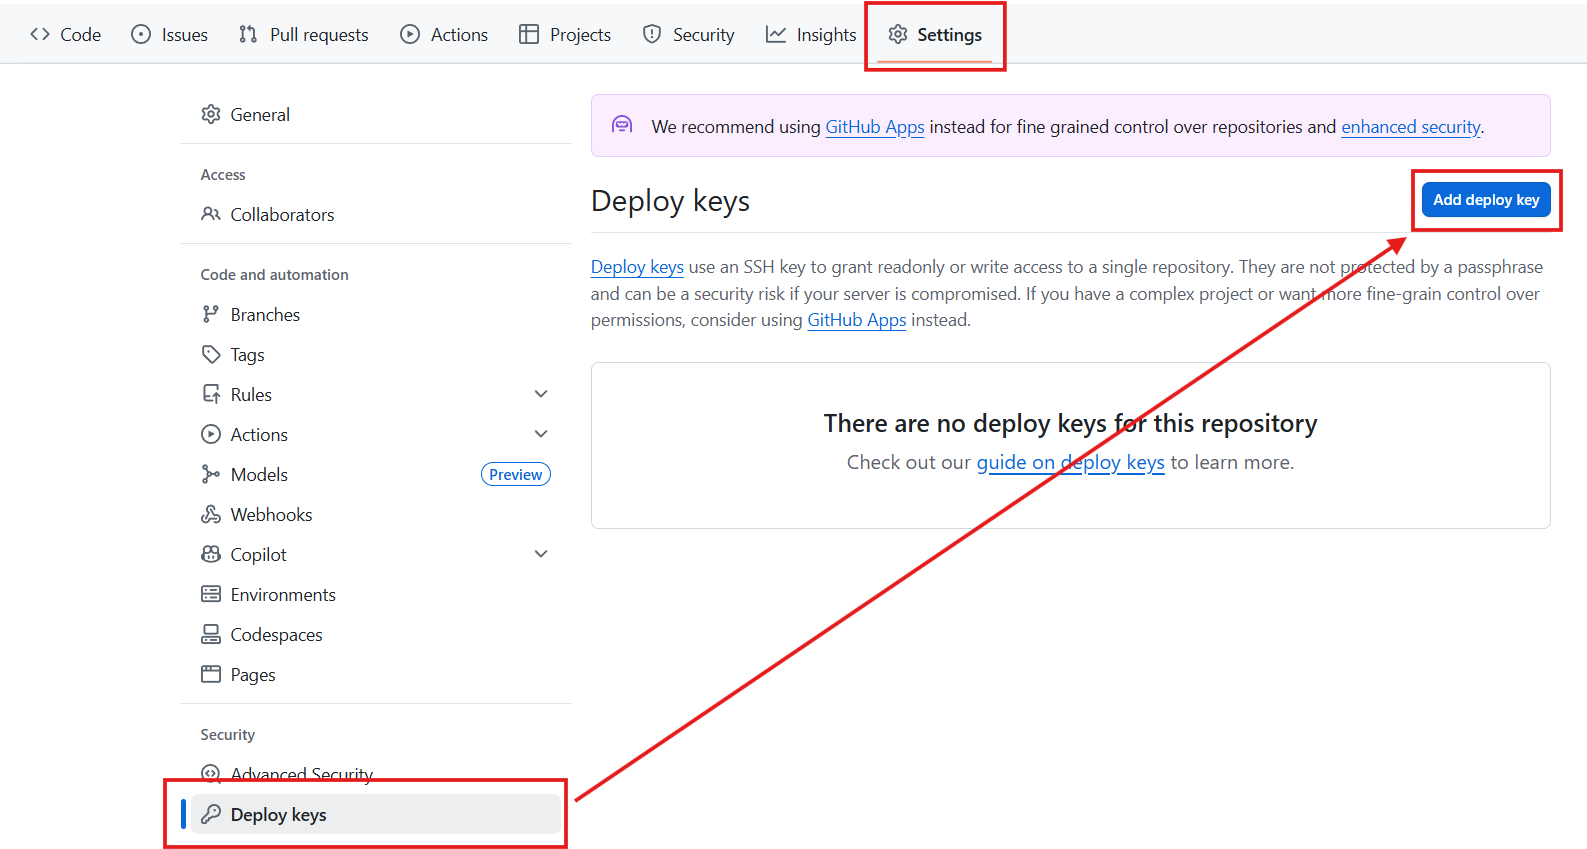This screenshot has height=849, width=1587.
Task: Click the Environments server icon
Action: click(211, 594)
